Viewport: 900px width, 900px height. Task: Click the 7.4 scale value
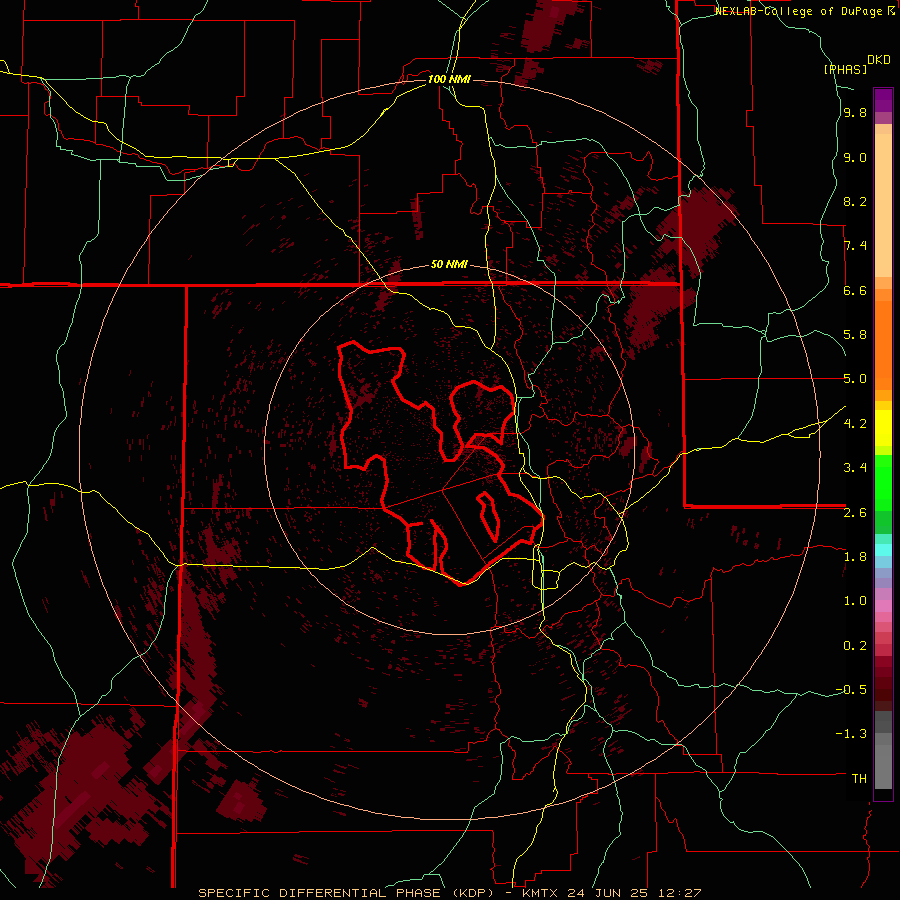855,246
